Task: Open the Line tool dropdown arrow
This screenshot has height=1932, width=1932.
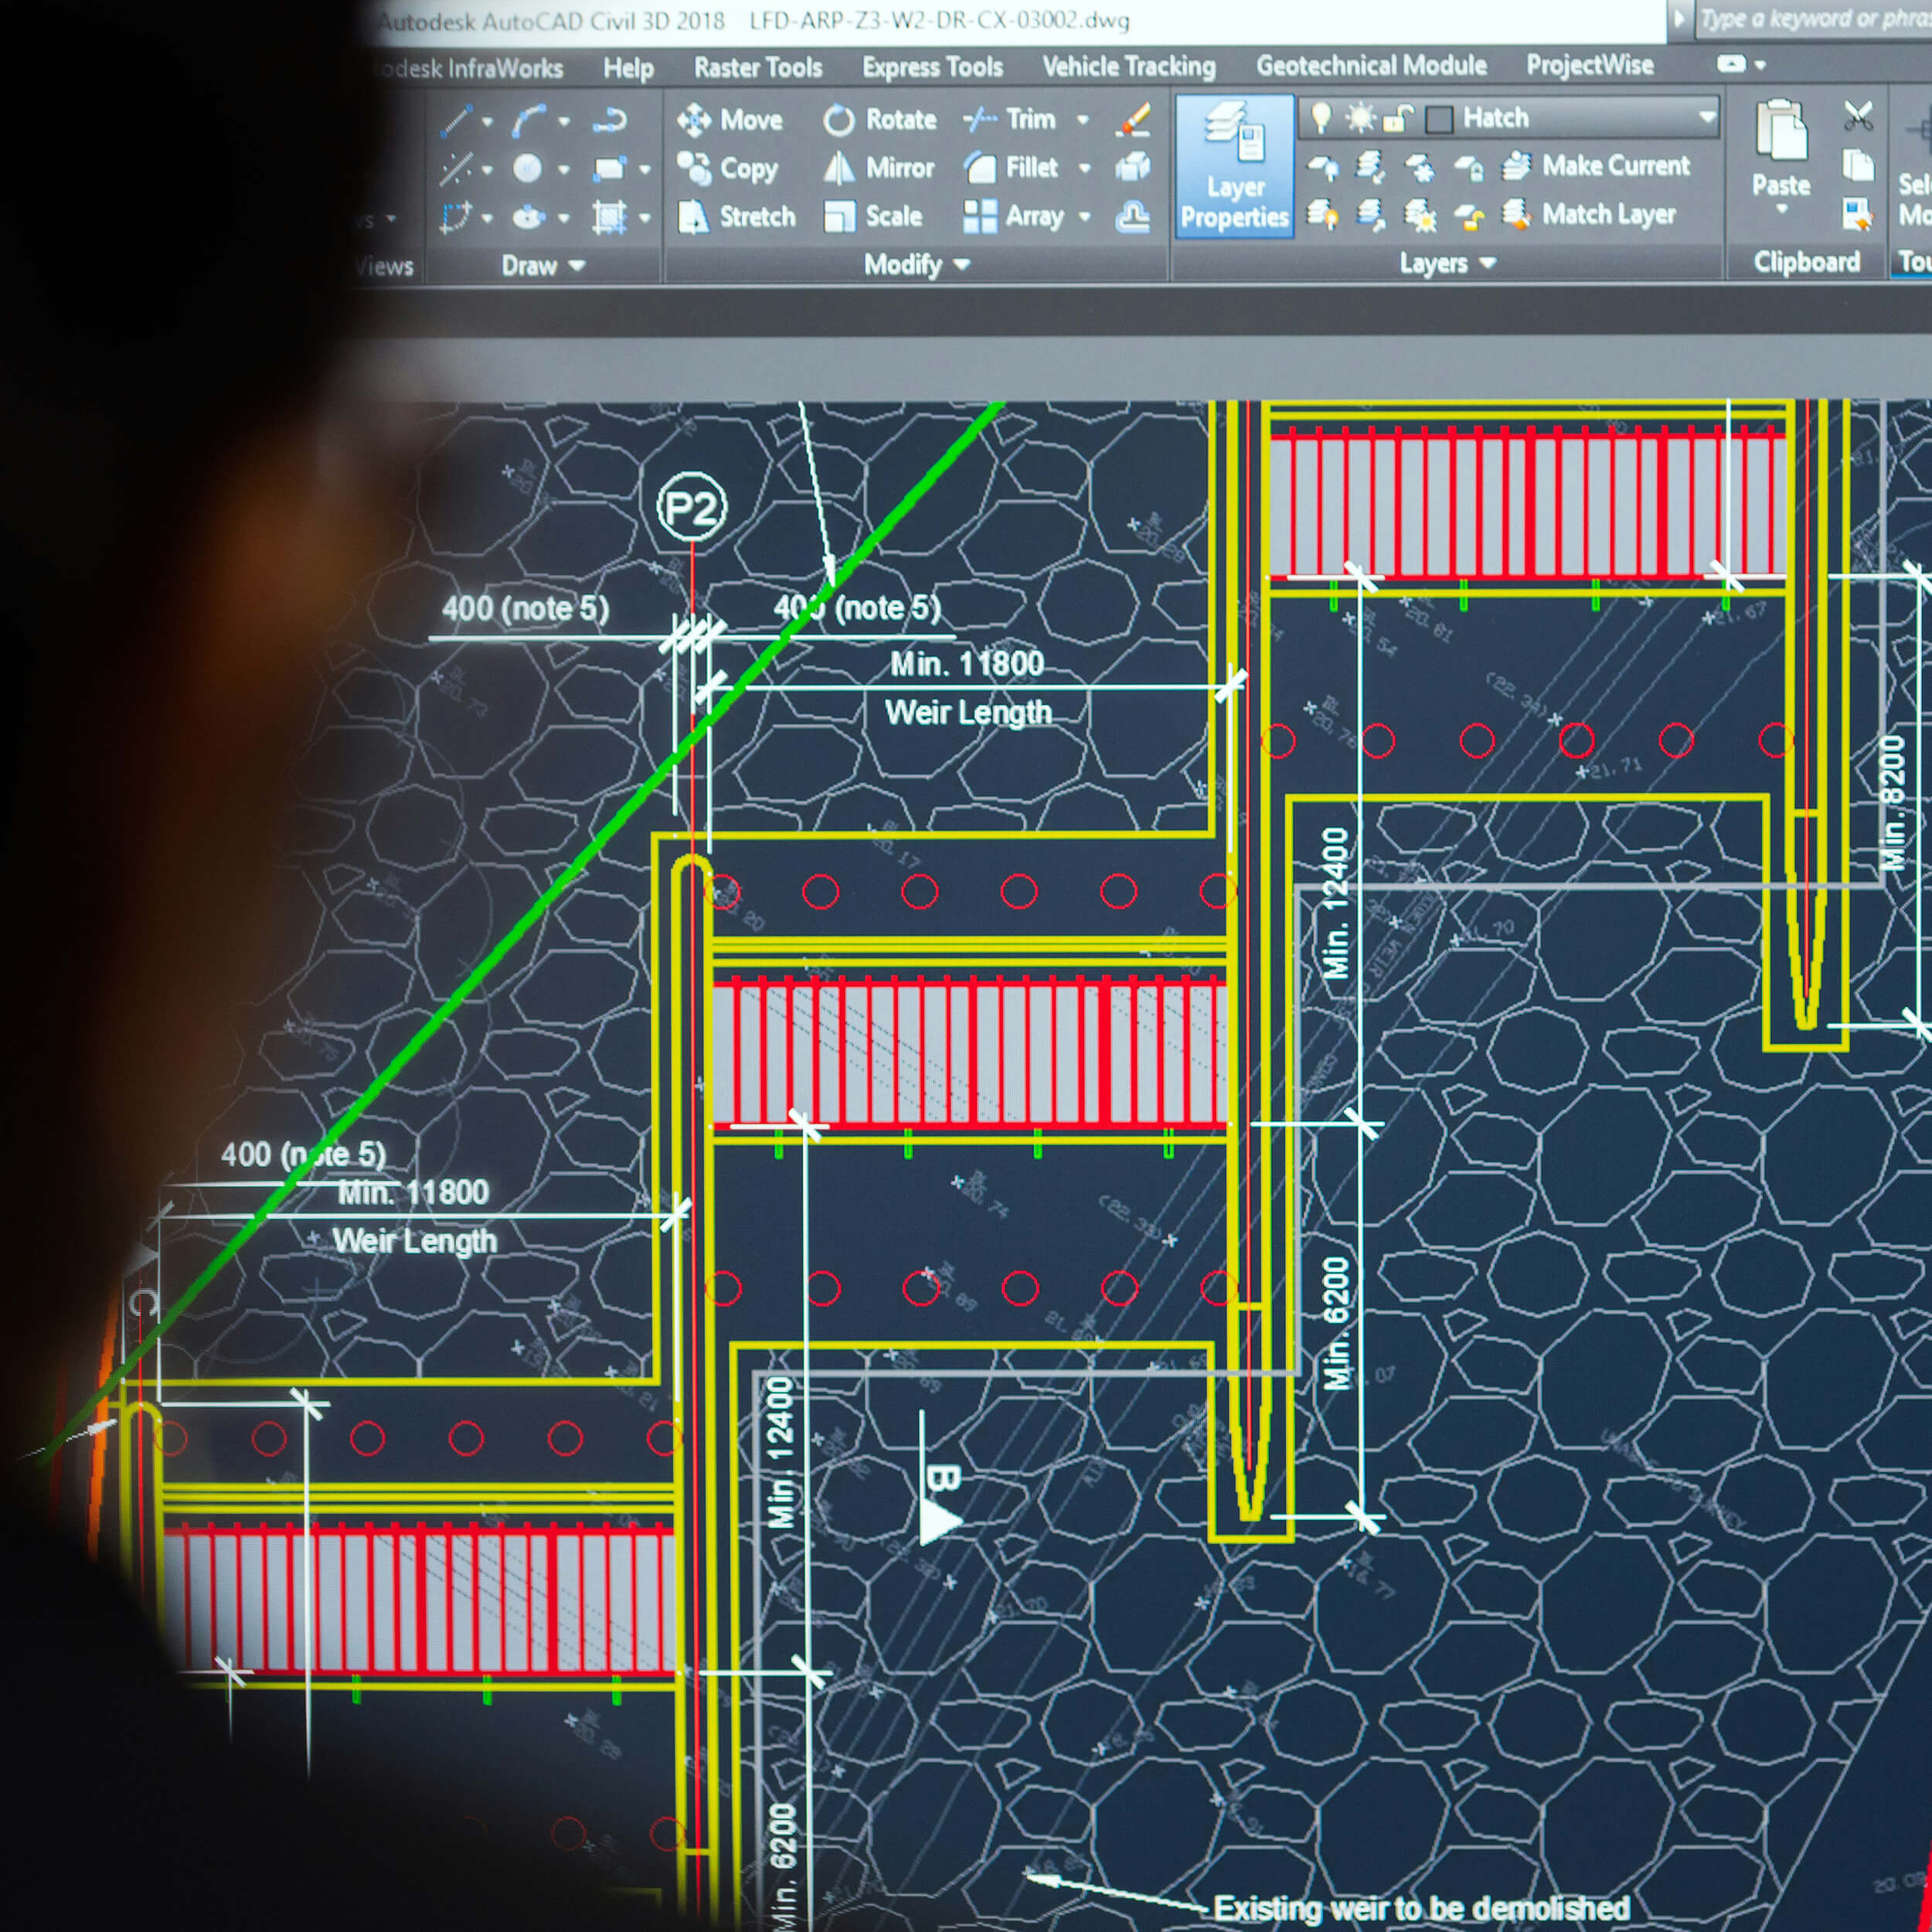Action: tap(487, 122)
